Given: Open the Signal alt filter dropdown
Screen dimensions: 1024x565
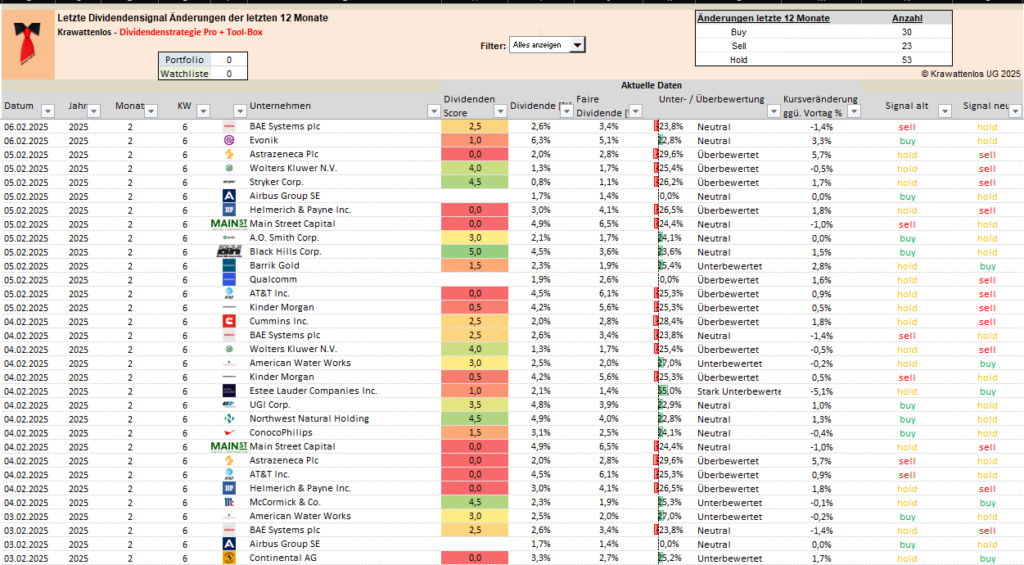Looking at the screenshot, I should (944, 111).
